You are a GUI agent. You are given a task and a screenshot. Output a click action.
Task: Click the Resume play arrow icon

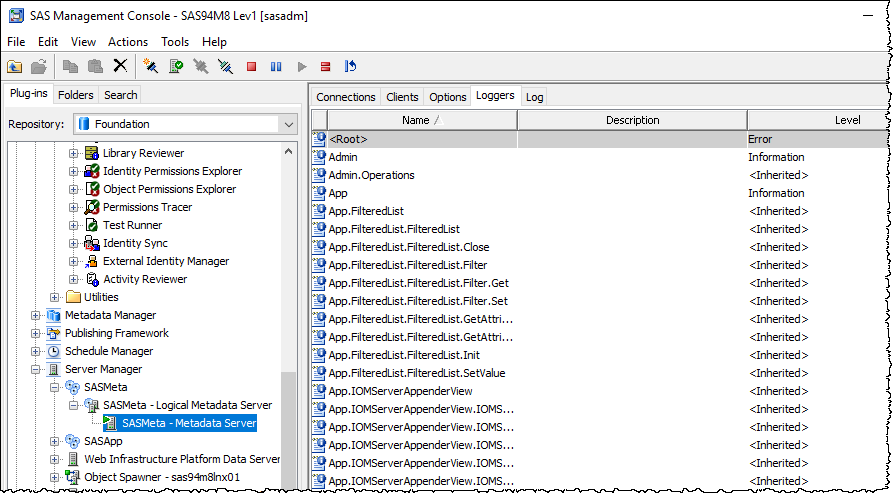[302, 67]
